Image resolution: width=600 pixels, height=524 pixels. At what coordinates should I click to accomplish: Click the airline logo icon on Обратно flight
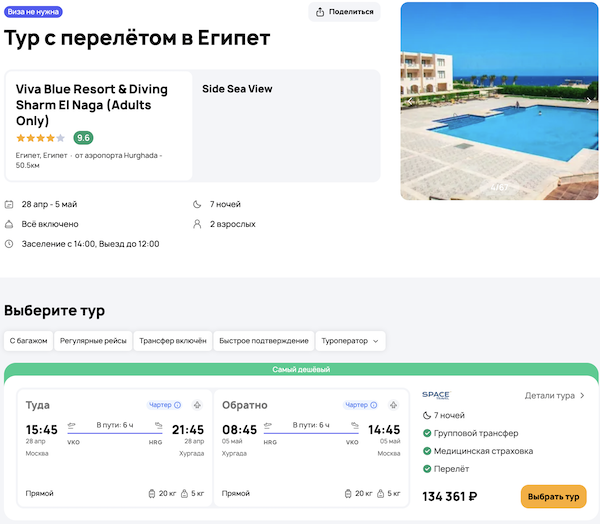tap(392, 405)
